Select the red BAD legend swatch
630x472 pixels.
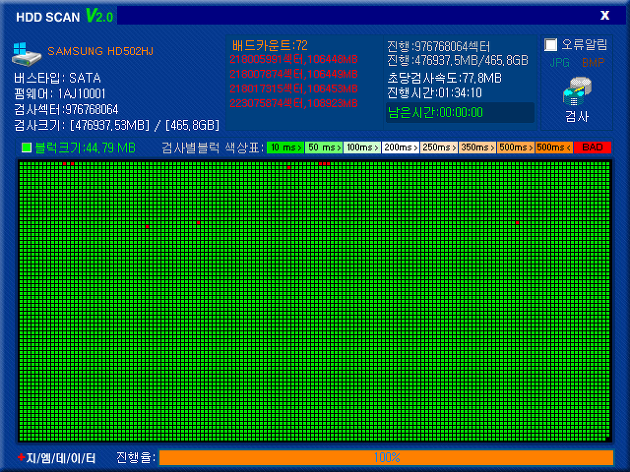click(x=592, y=147)
